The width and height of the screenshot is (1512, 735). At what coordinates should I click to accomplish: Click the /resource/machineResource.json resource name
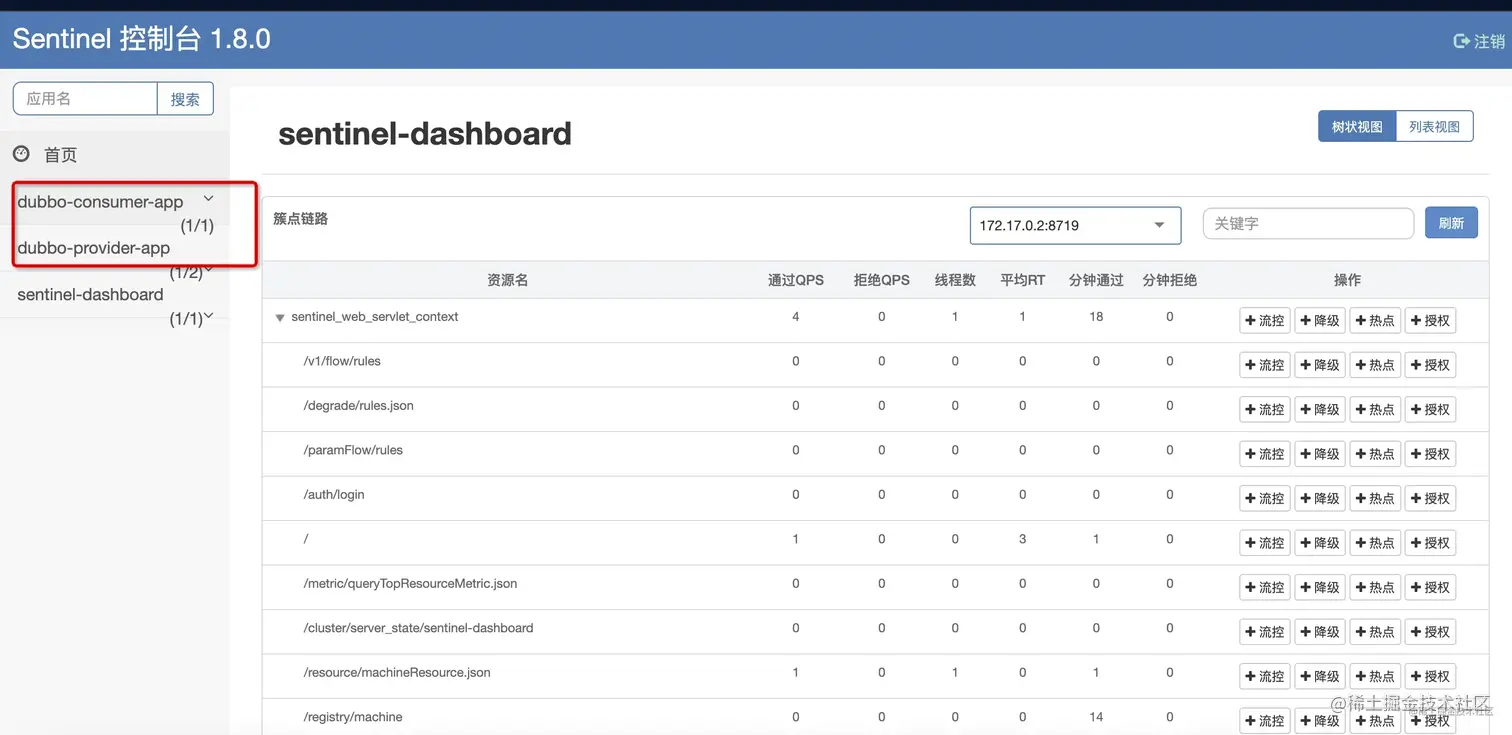[x=397, y=672]
